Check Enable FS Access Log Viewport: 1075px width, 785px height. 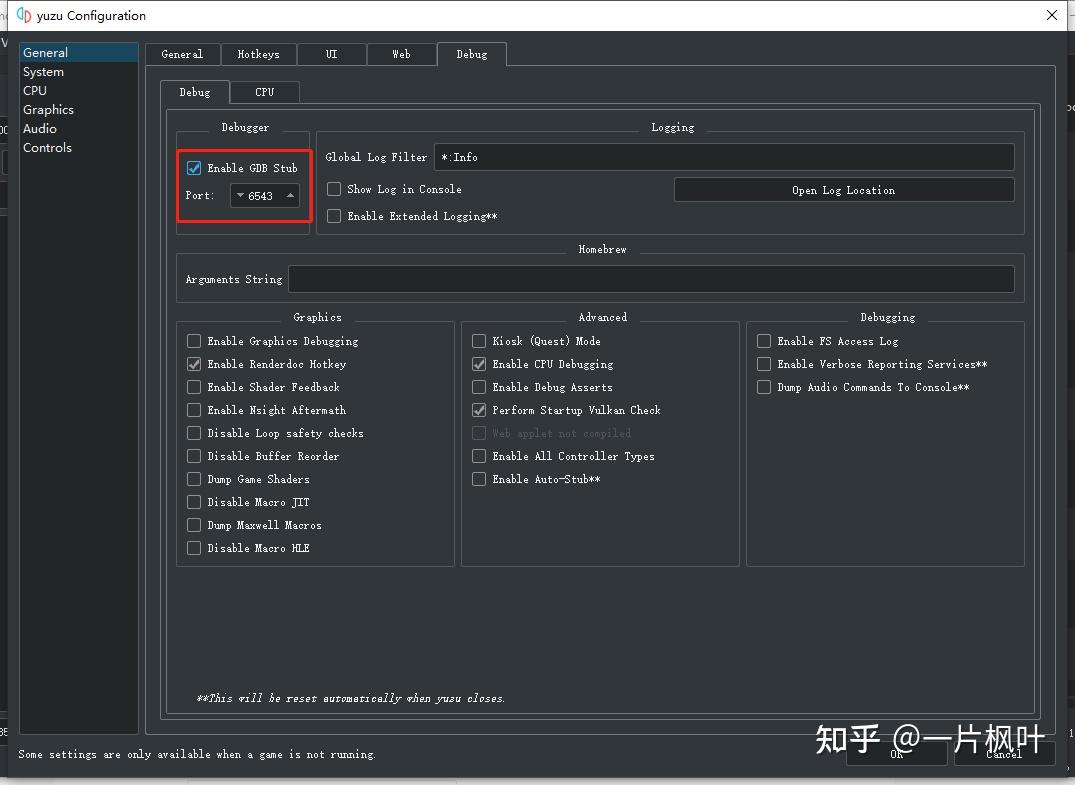coord(764,341)
